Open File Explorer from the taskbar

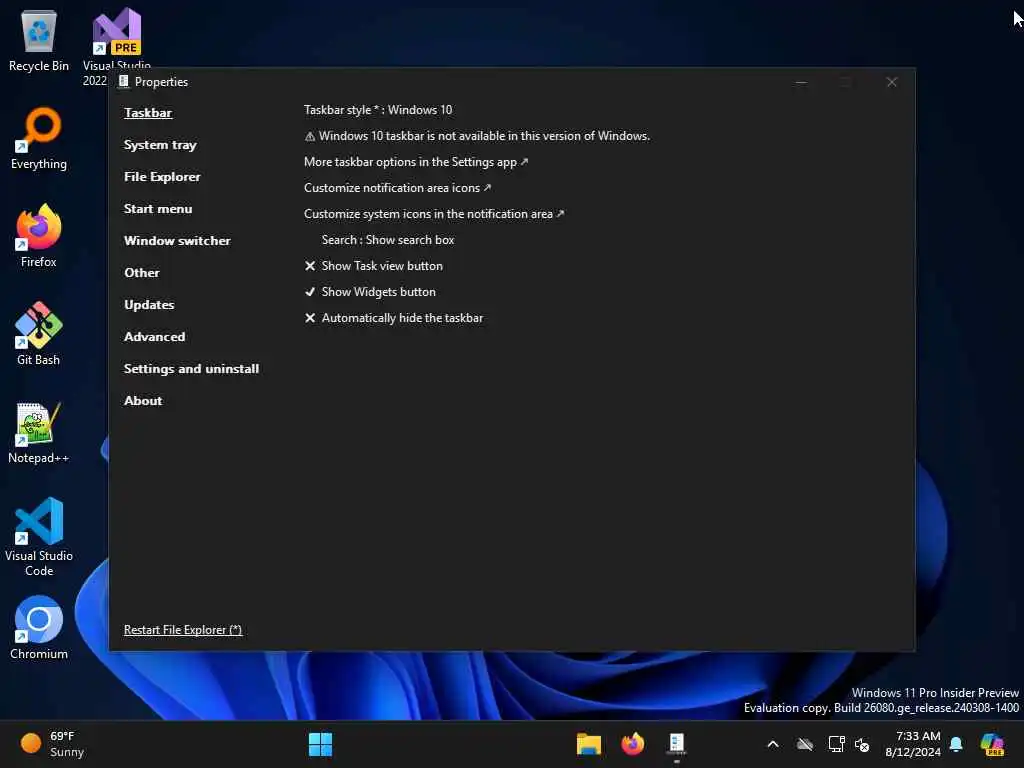click(588, 744)
